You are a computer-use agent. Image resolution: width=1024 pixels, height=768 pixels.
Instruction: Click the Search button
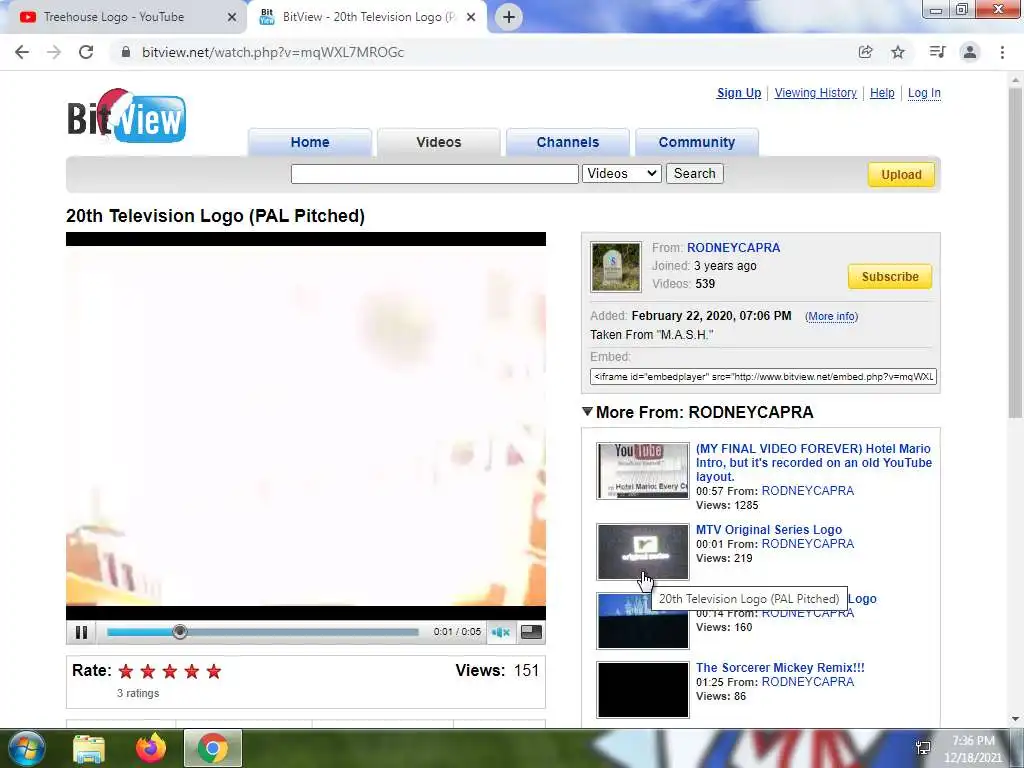(x=695, y=174)
